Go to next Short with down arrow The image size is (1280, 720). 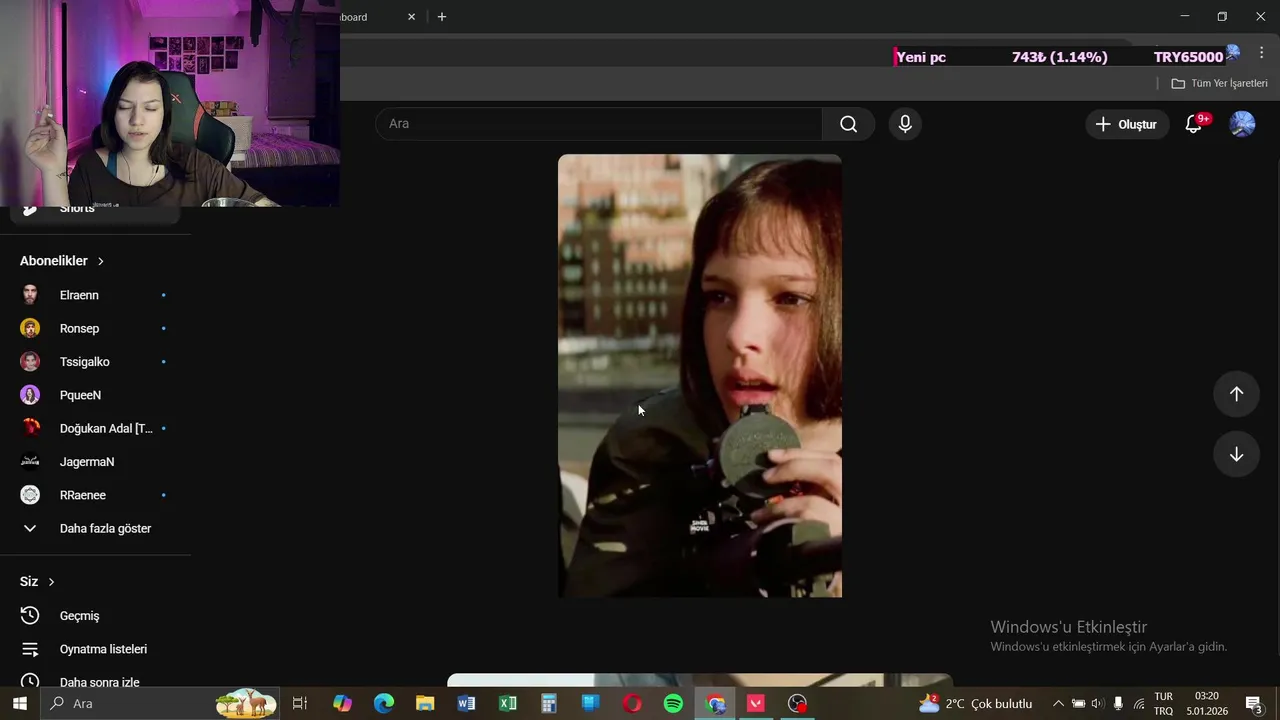[1236, 454]
